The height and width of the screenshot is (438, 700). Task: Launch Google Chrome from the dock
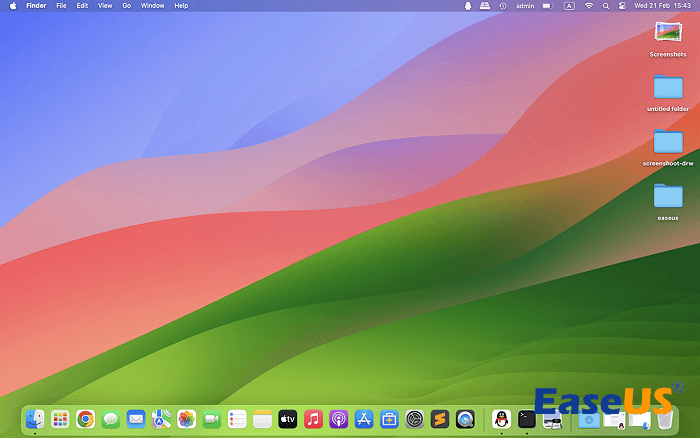point(86,419)
